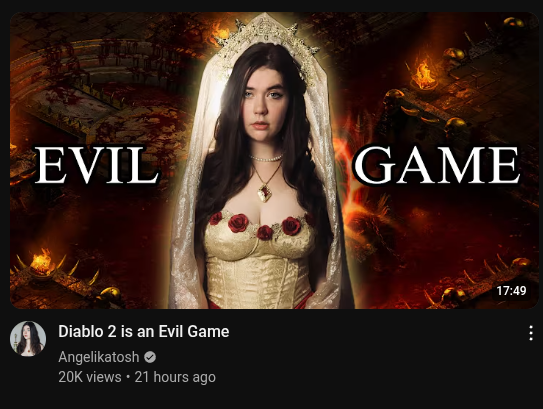Image resolution: width=543 pixels, height=409 pixels.
Task: Click the verified checkmark badge beside Angelikatosh
Action: pyautogui.click(x=150, y=357)
